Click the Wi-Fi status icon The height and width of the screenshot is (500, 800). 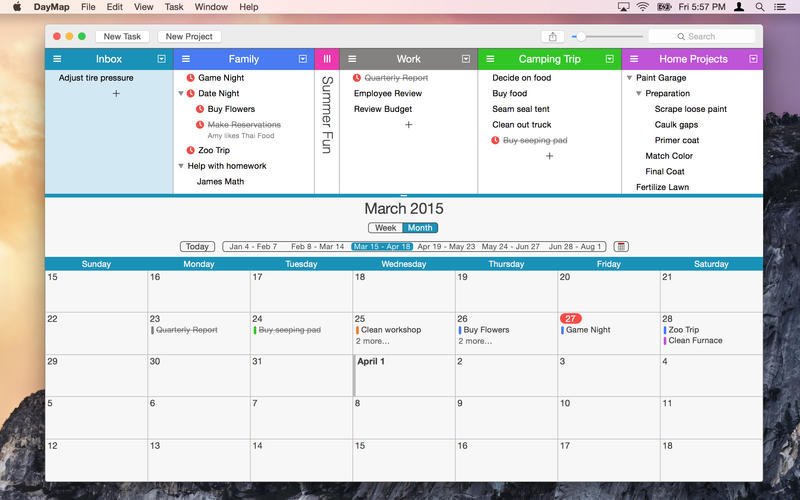[643, 7]
